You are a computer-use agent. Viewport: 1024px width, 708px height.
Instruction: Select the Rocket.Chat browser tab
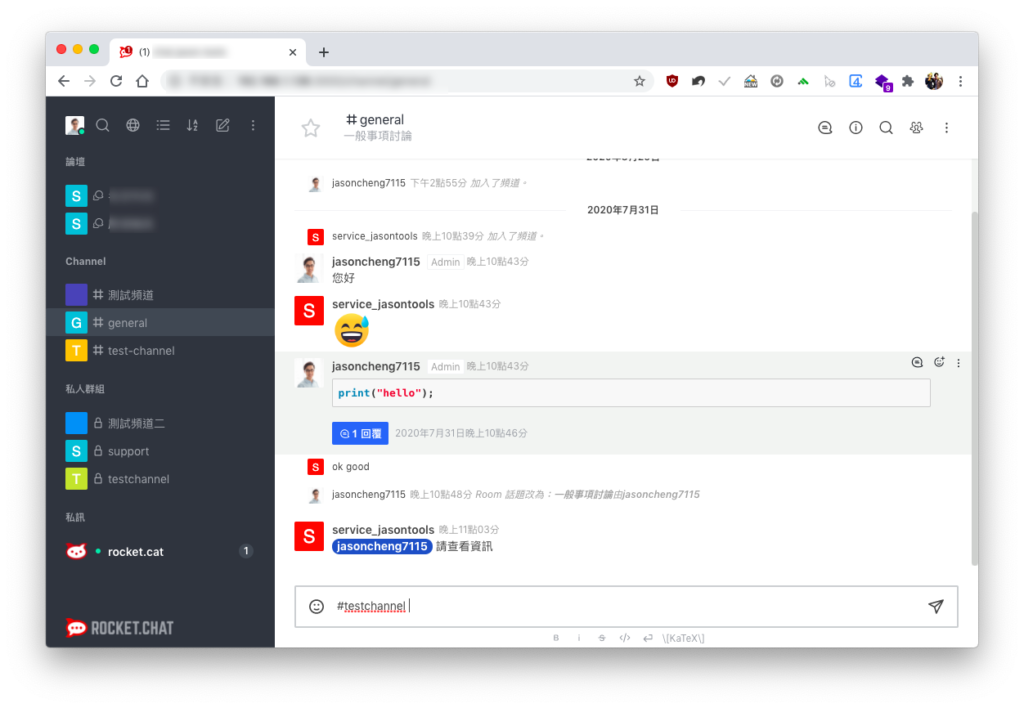click(x=208, y=52)
